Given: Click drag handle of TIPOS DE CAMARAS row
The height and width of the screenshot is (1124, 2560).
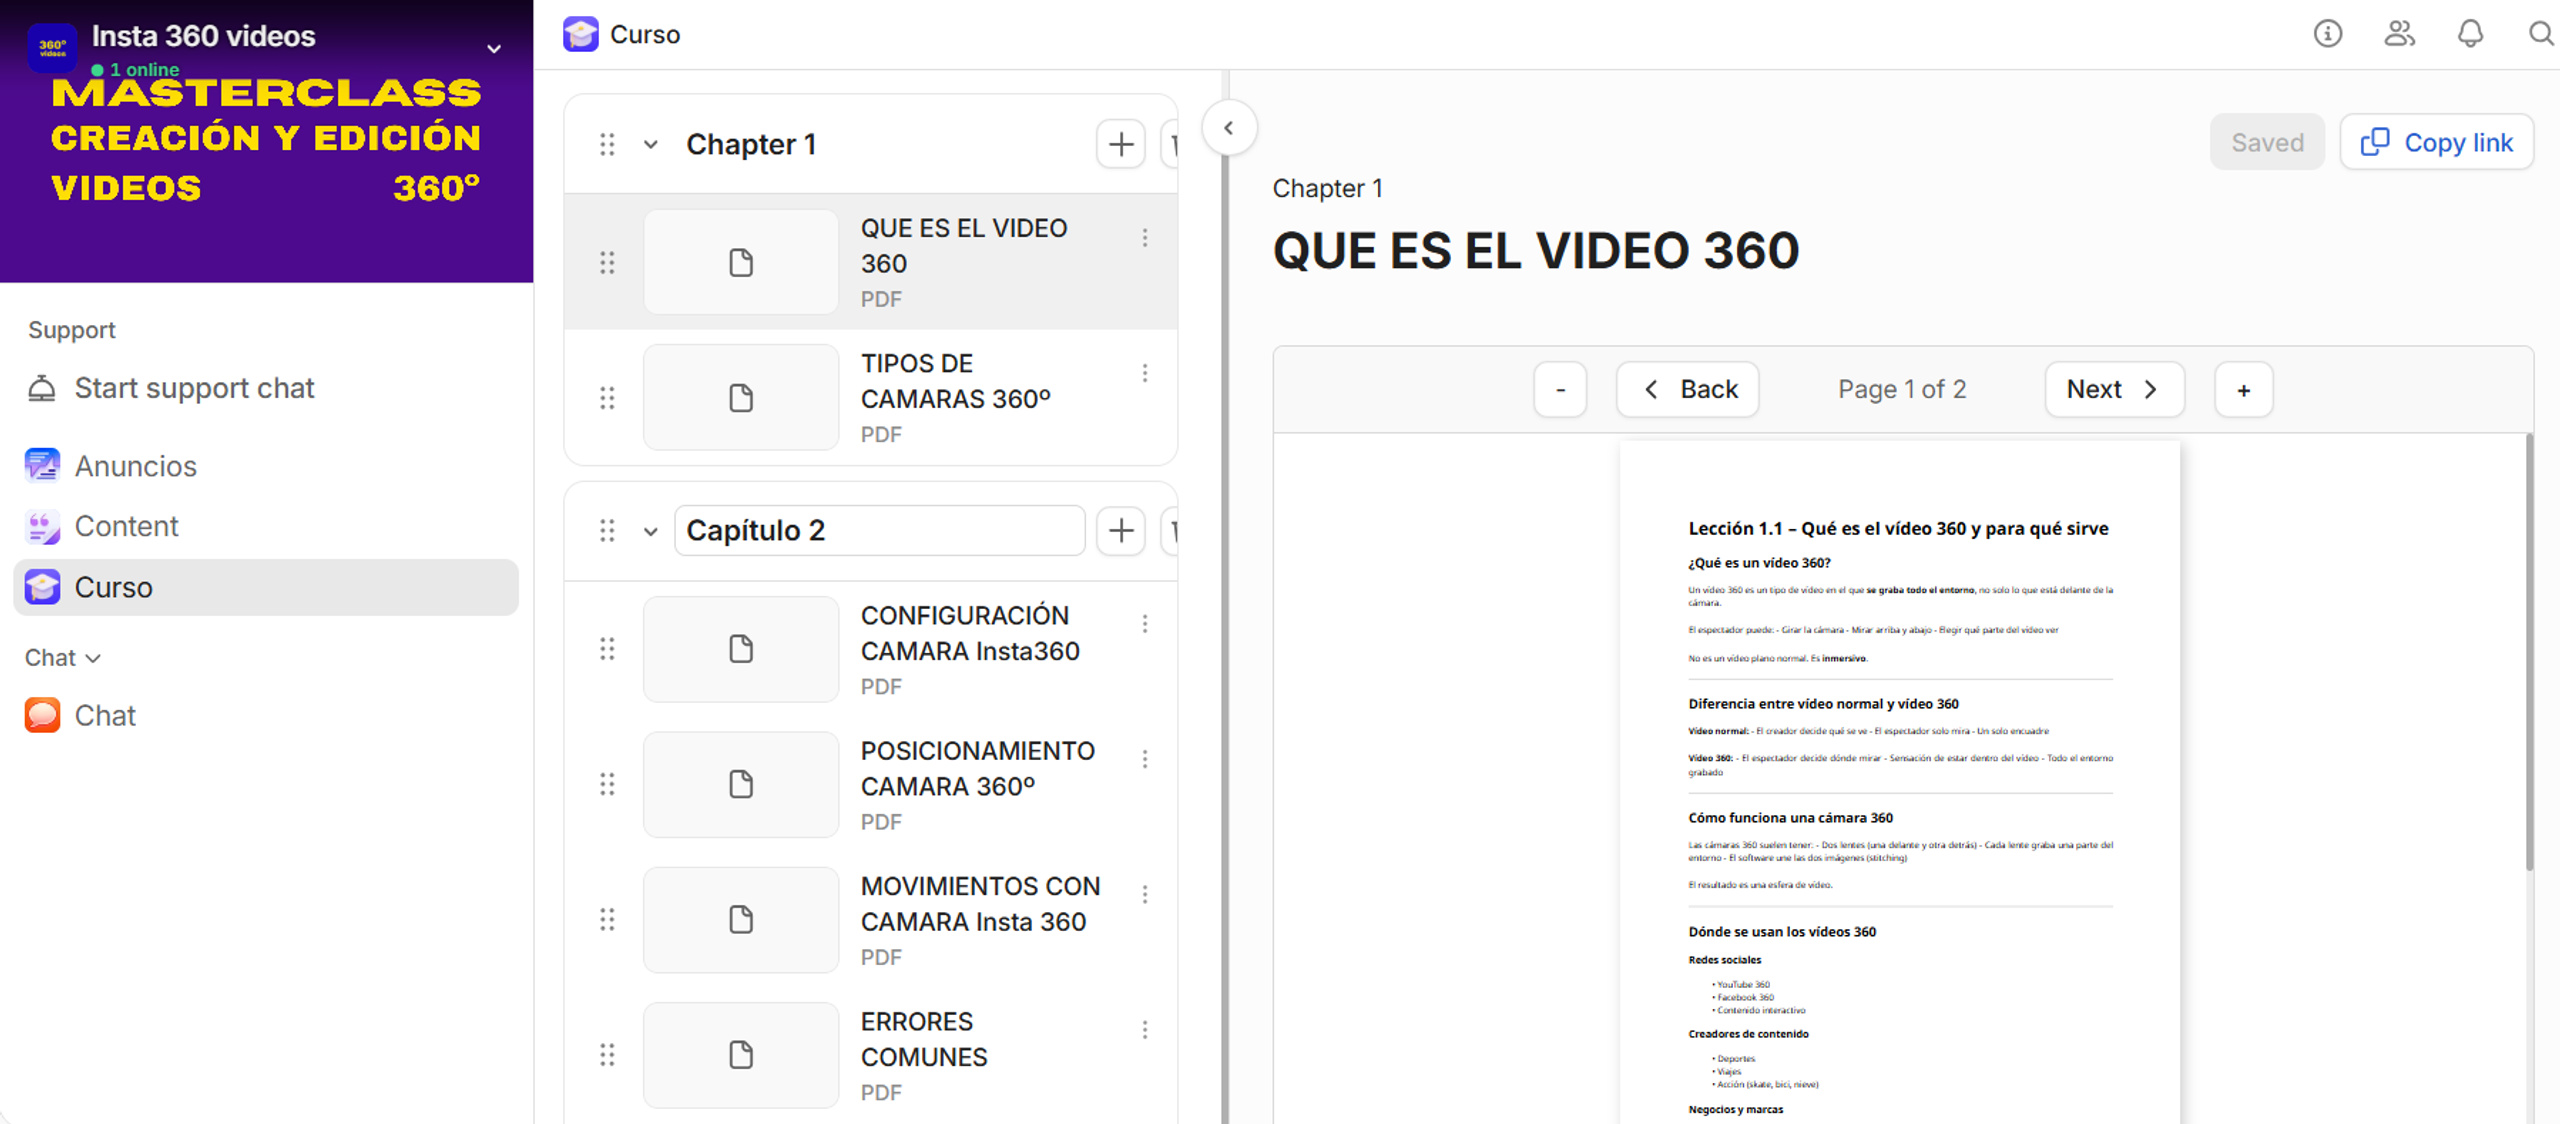Looking at the screenshot, I should (607, 398).
